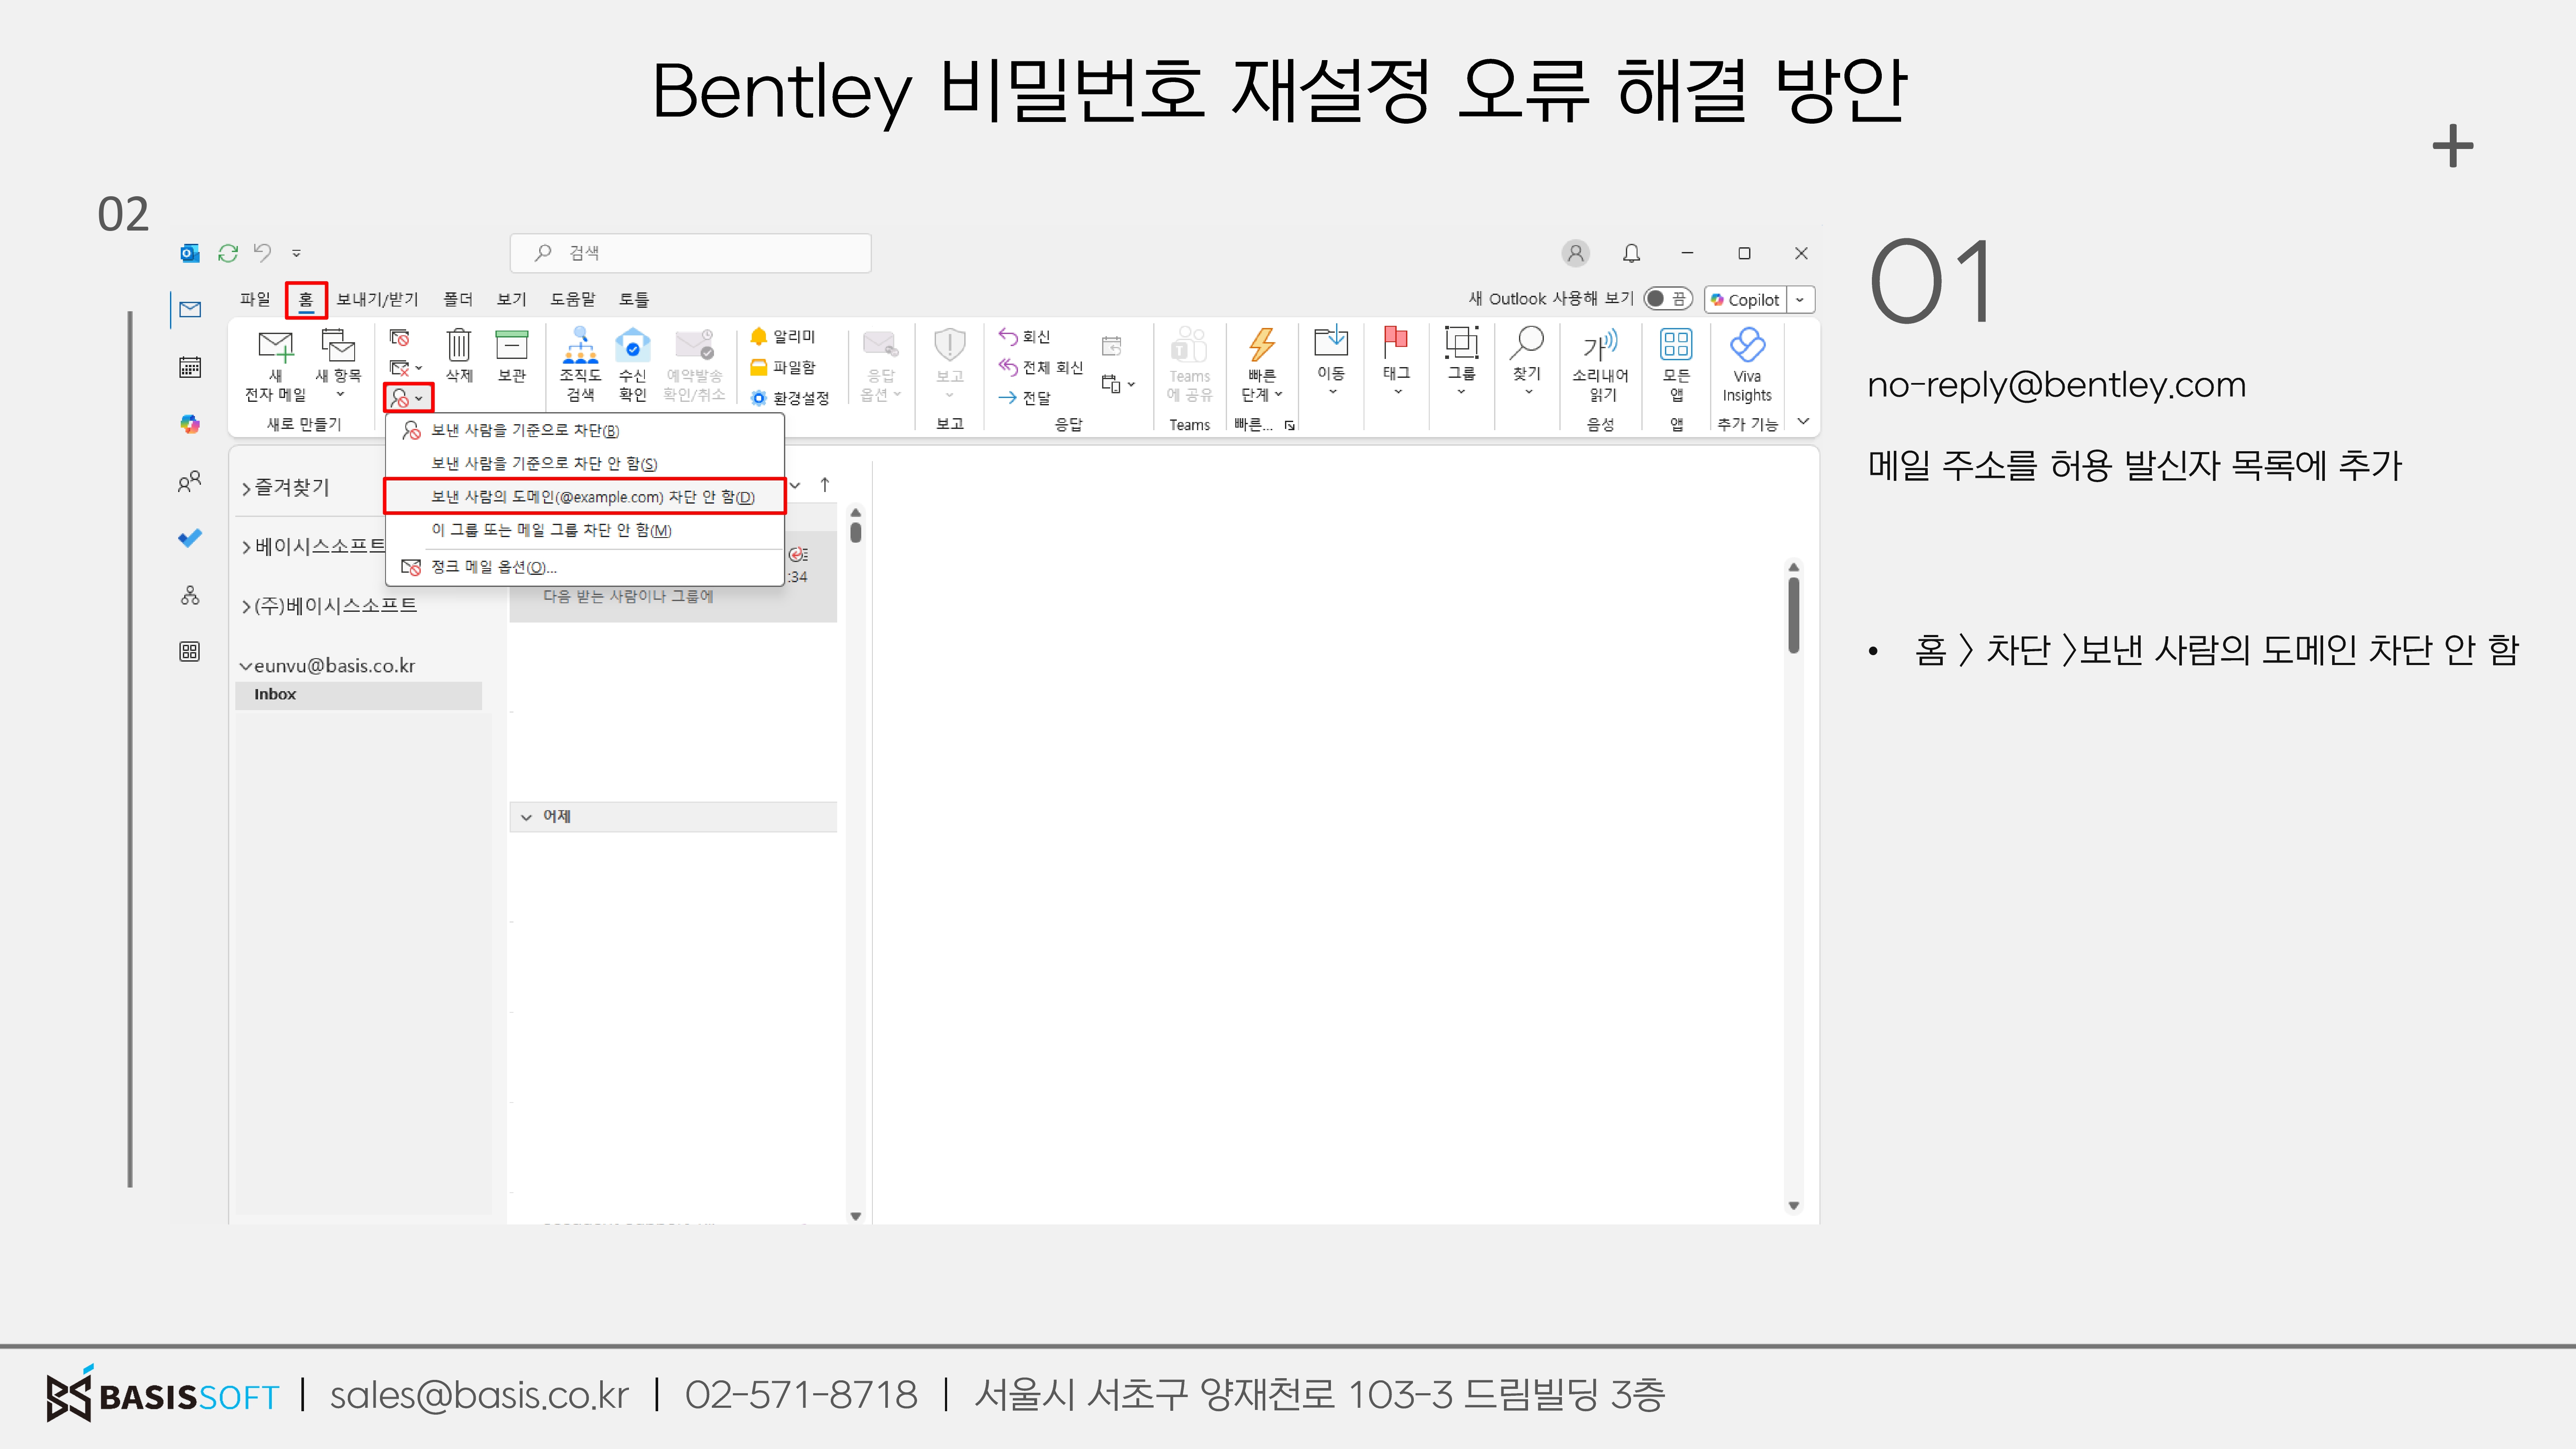Select never block sender's domain (도메인) menu item
The image size is (2576, 1449).
tap(592, 497)
